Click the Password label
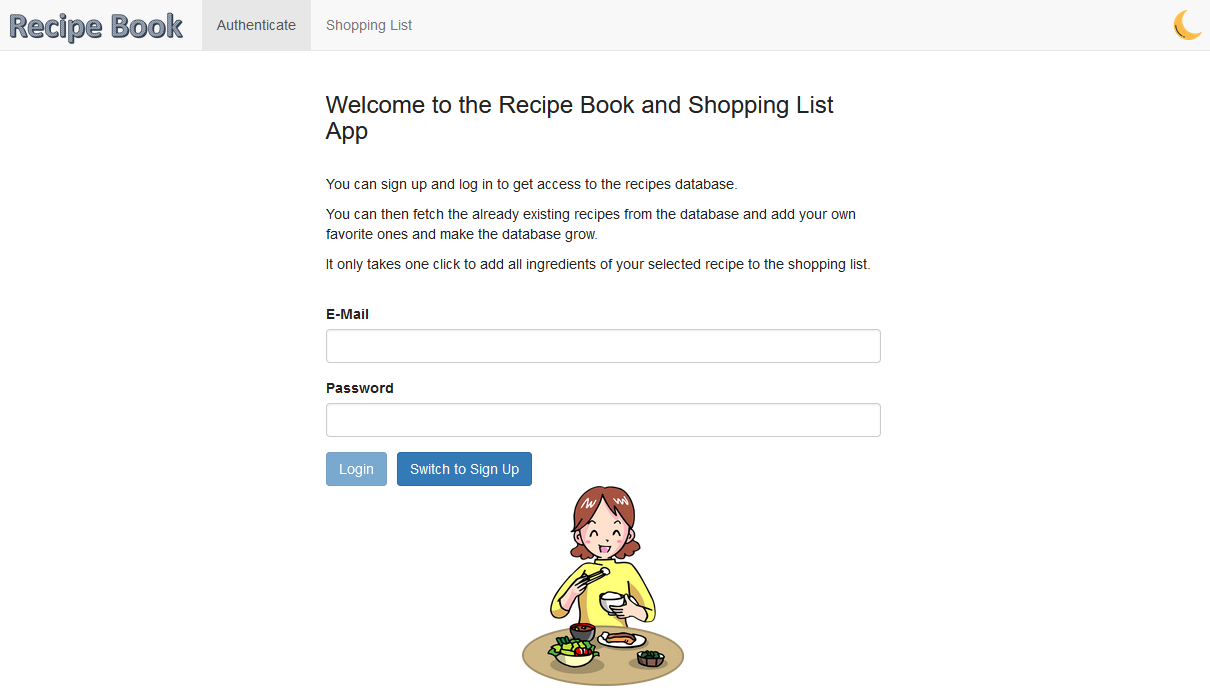 point(360,388)
